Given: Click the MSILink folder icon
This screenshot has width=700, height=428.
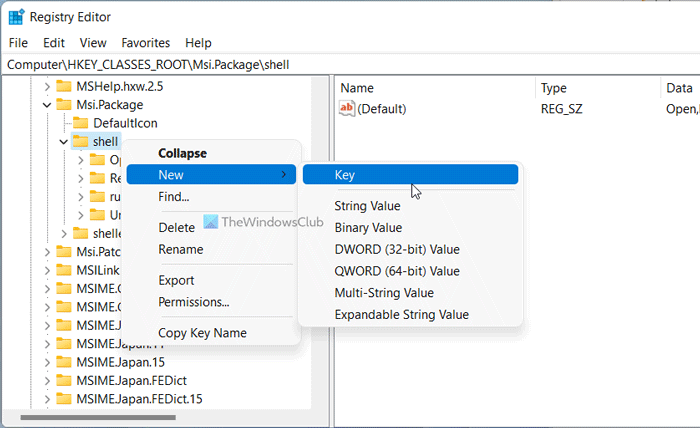Looking at the screenshot, I should pyautogui.click(x=64, y=270).
